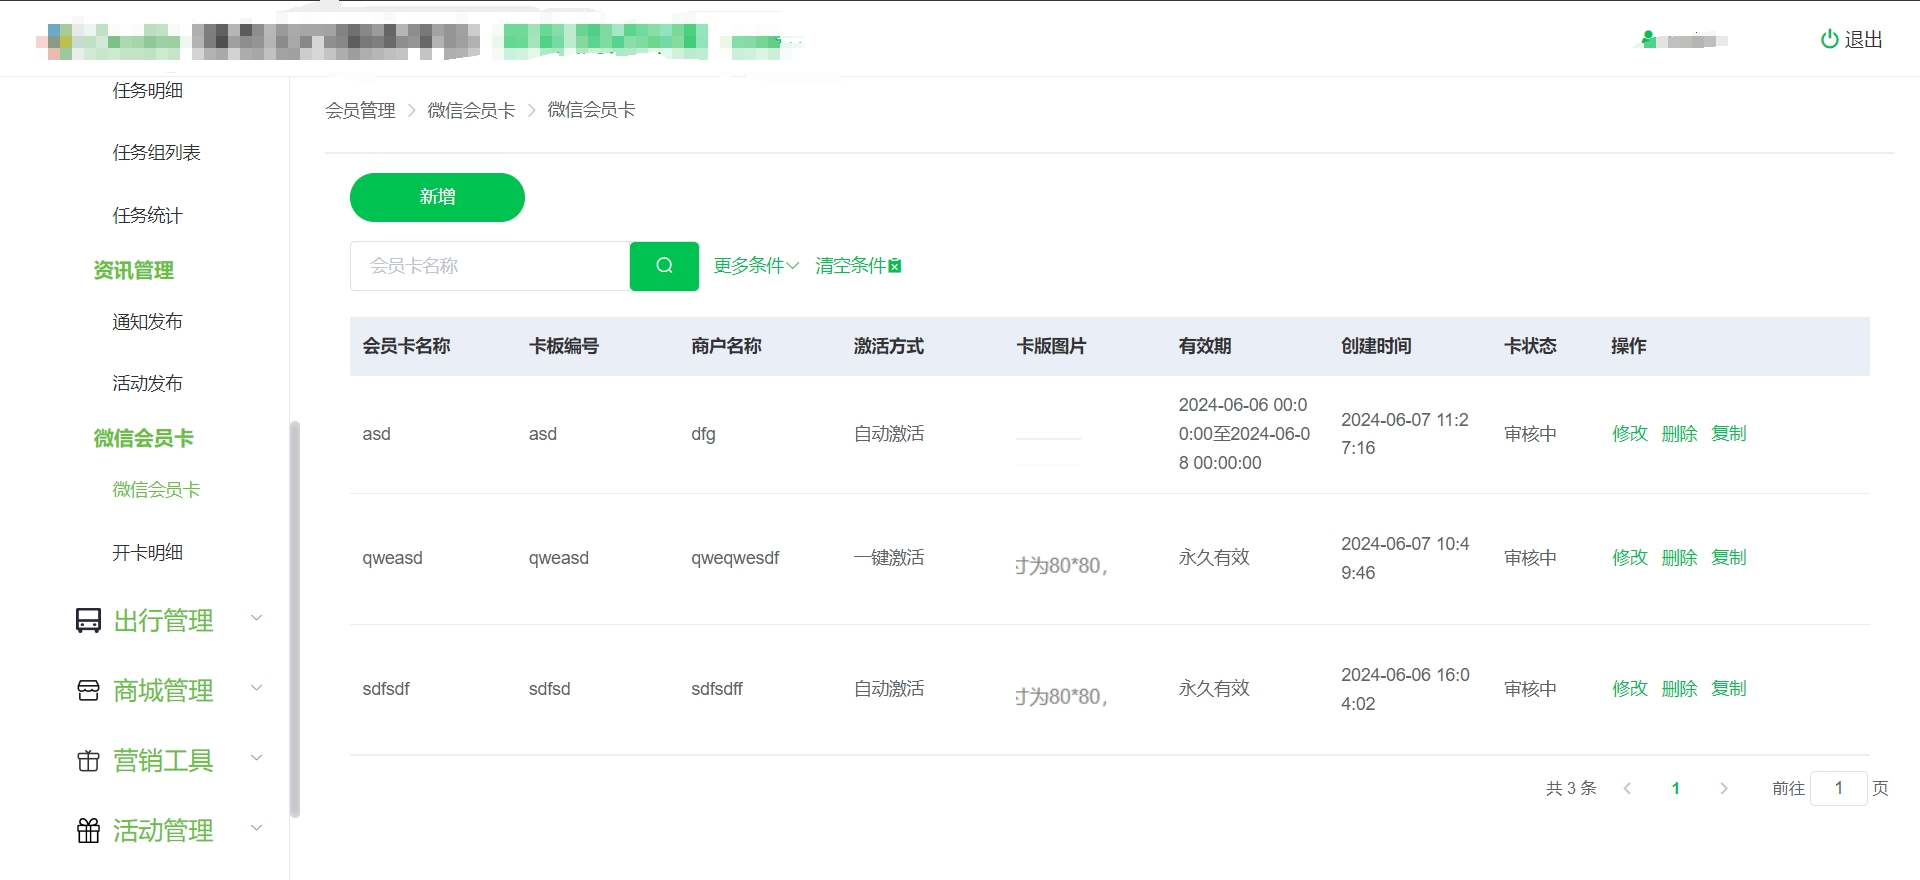The height and width of the screenshot is (880, 1920).
Task: Click the sidebar vertical scrollbar
Action: click(x=294, y=620)
